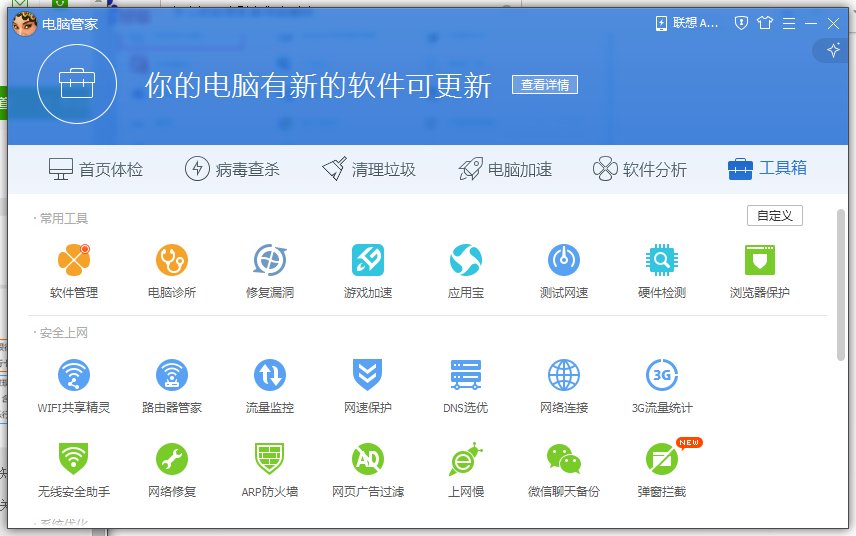Switch to 电脑加速 tab
The width and height of the screenshot is (856, 536).
pos(505,169)
